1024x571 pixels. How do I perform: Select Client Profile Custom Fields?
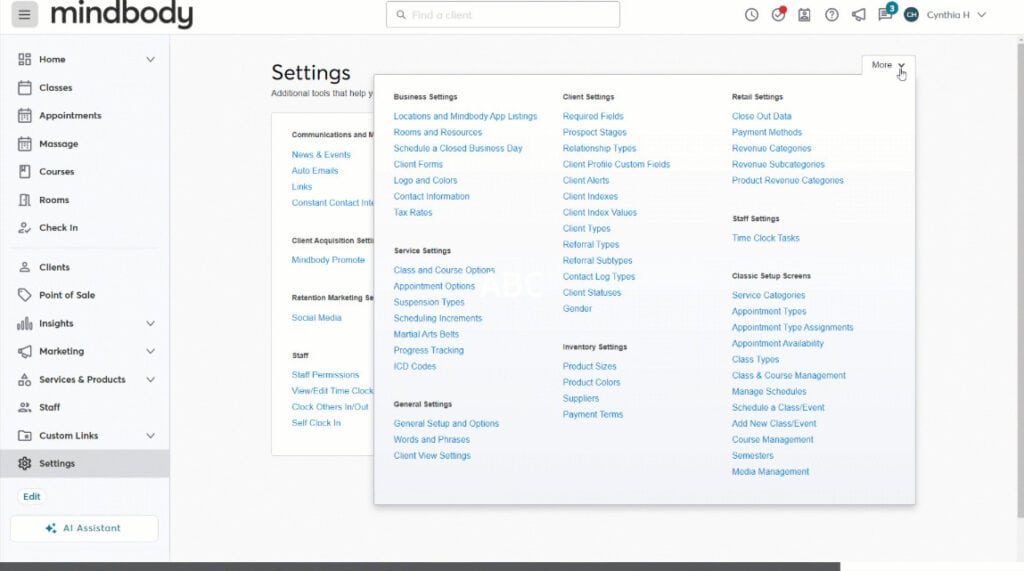[x=616, y=165]
